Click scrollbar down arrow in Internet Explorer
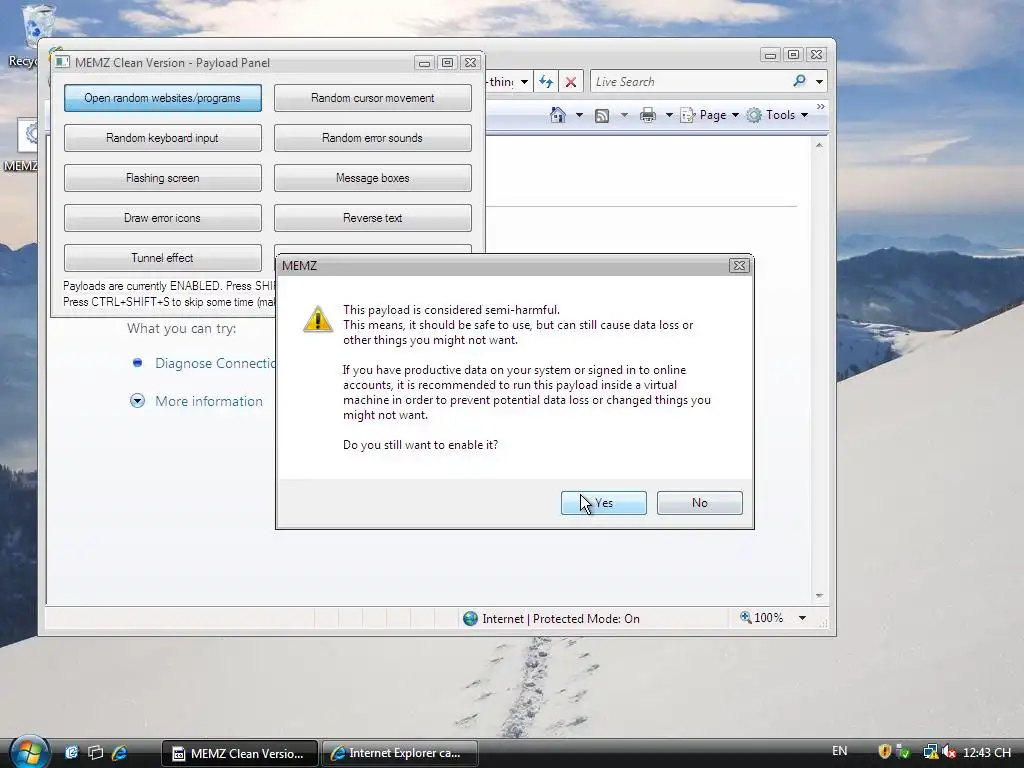1024x768 pixels. (x=819, y=596)
